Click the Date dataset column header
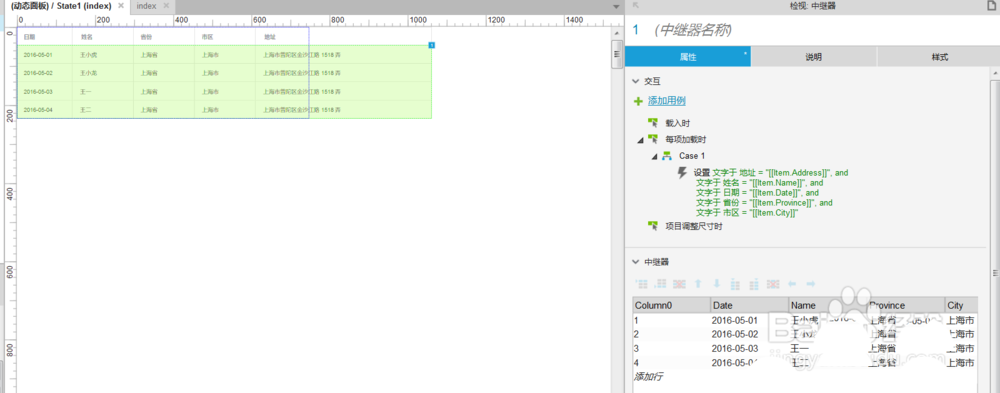Screen dimensions: 1000x393 [749, 306]
